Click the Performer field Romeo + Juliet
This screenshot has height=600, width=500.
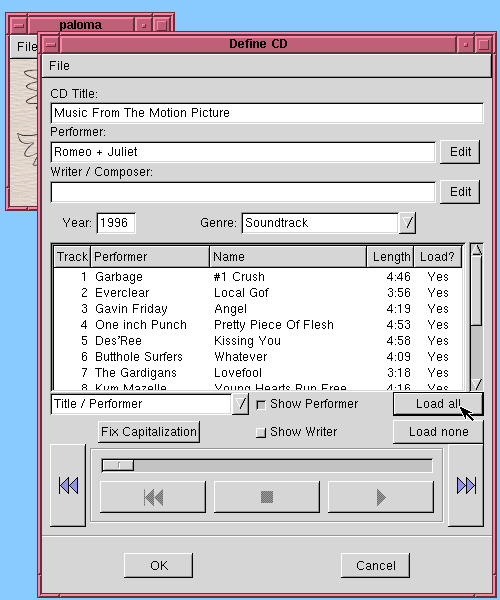pyautogui.click(x=243, y=152)
